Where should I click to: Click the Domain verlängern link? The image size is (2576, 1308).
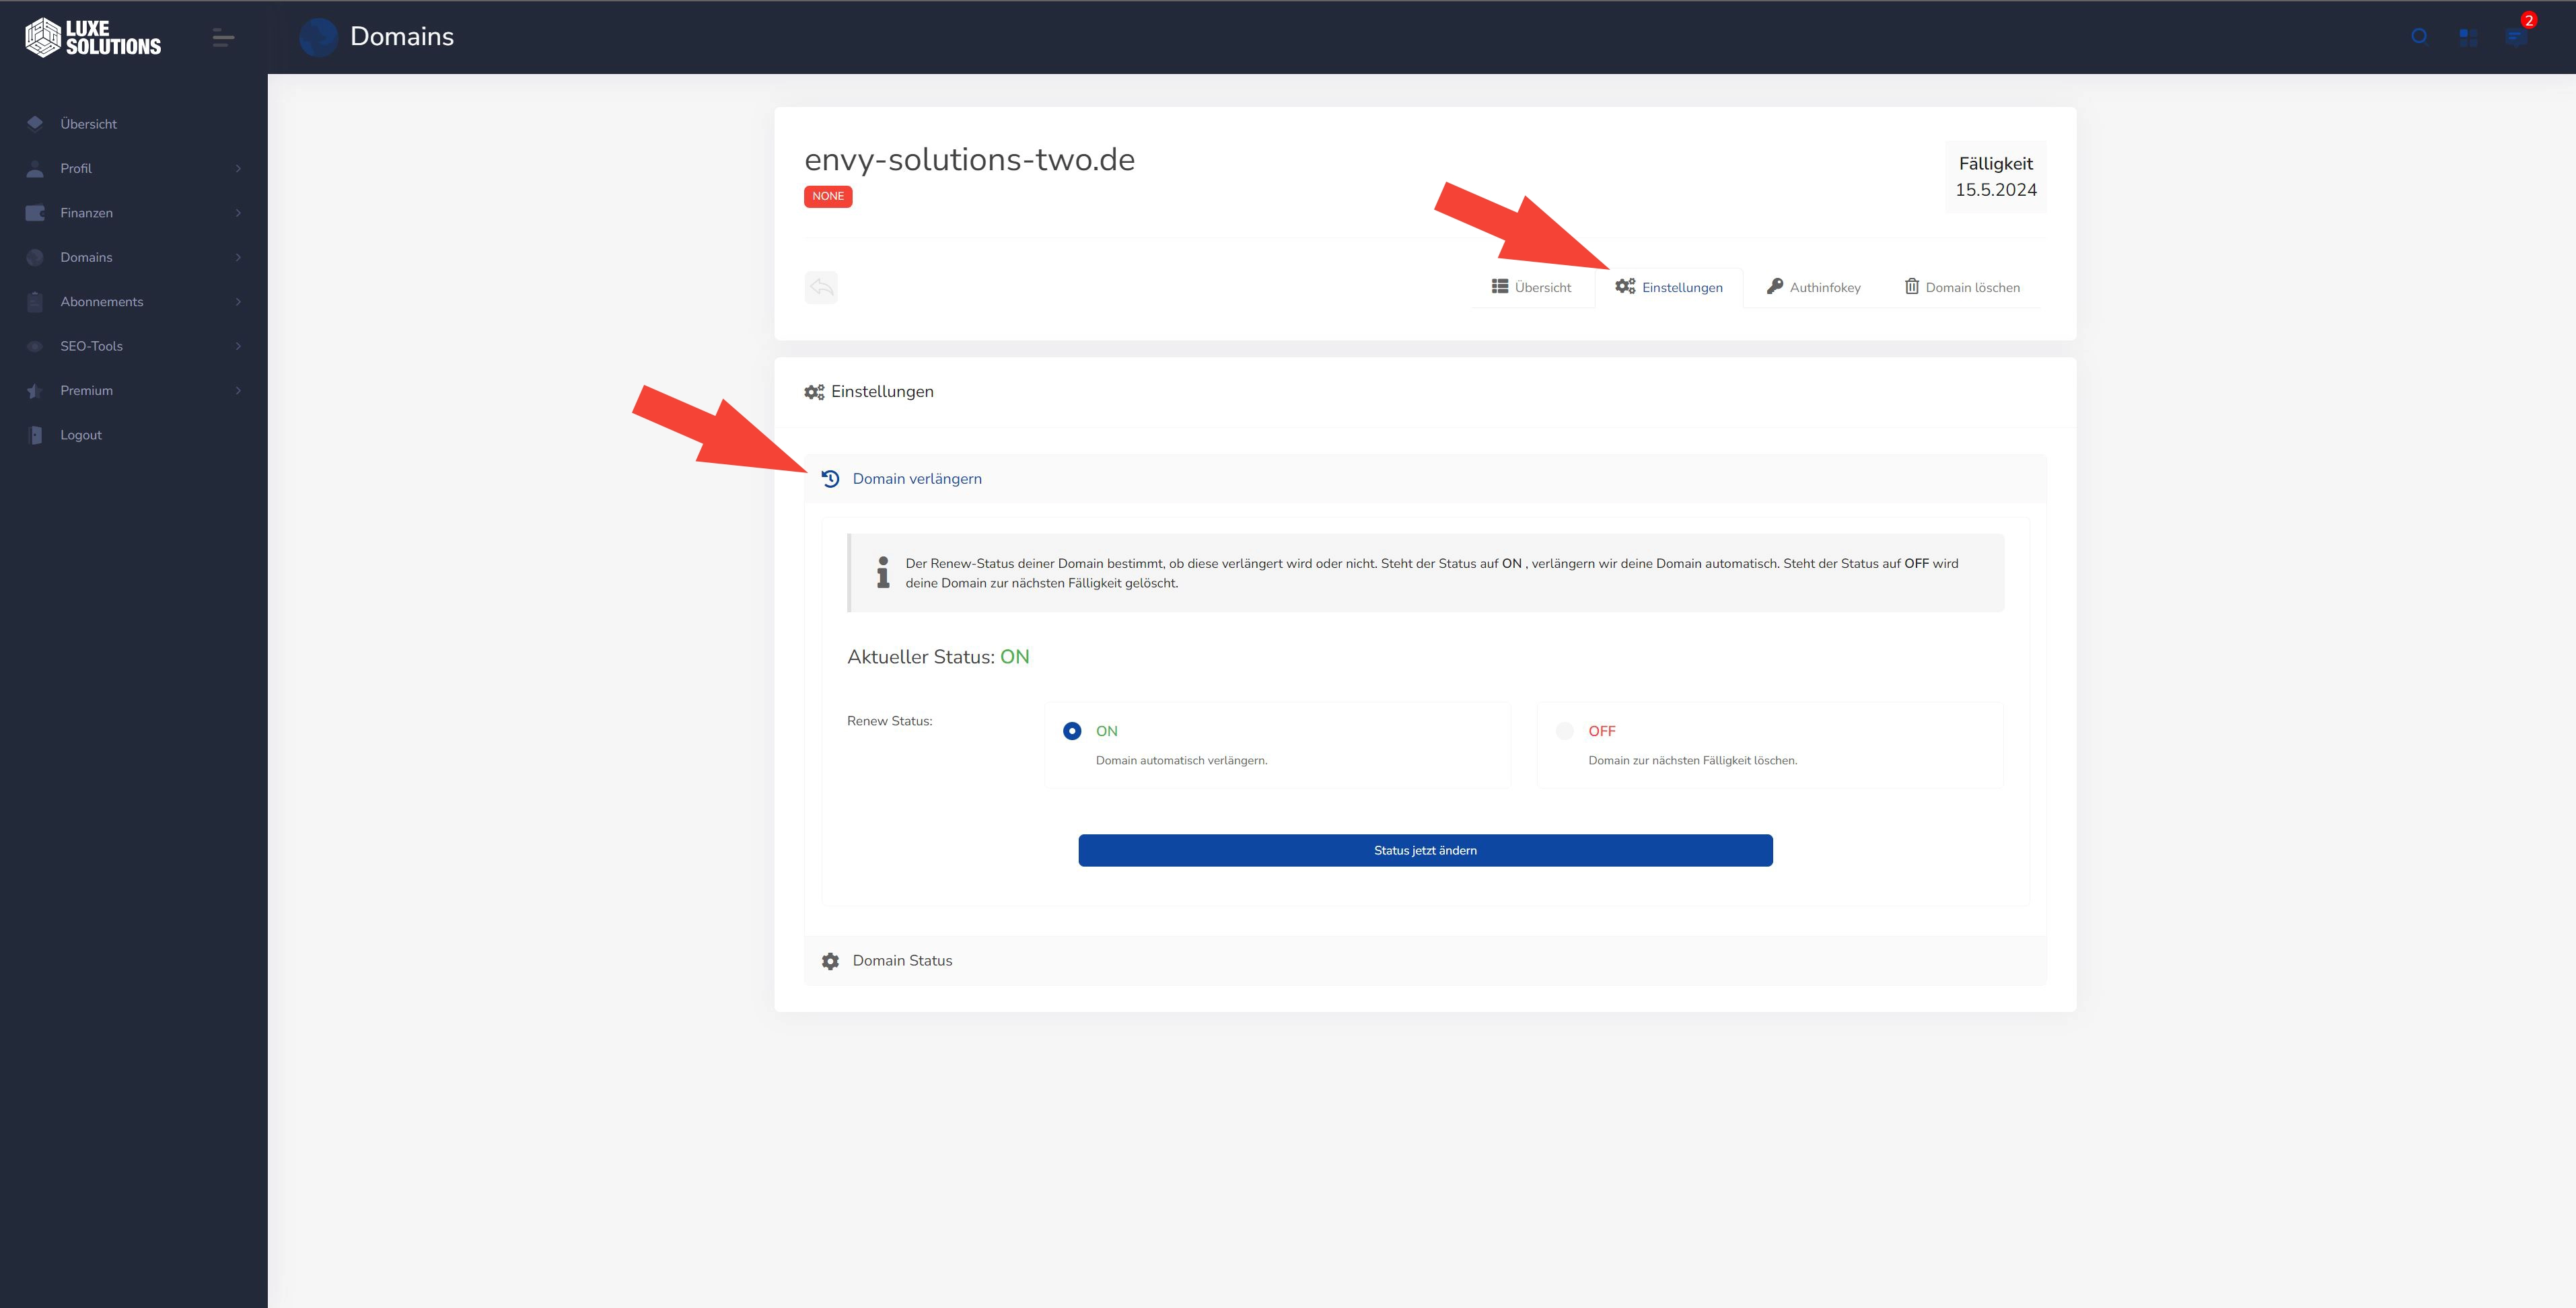click(x=916, y=479)
